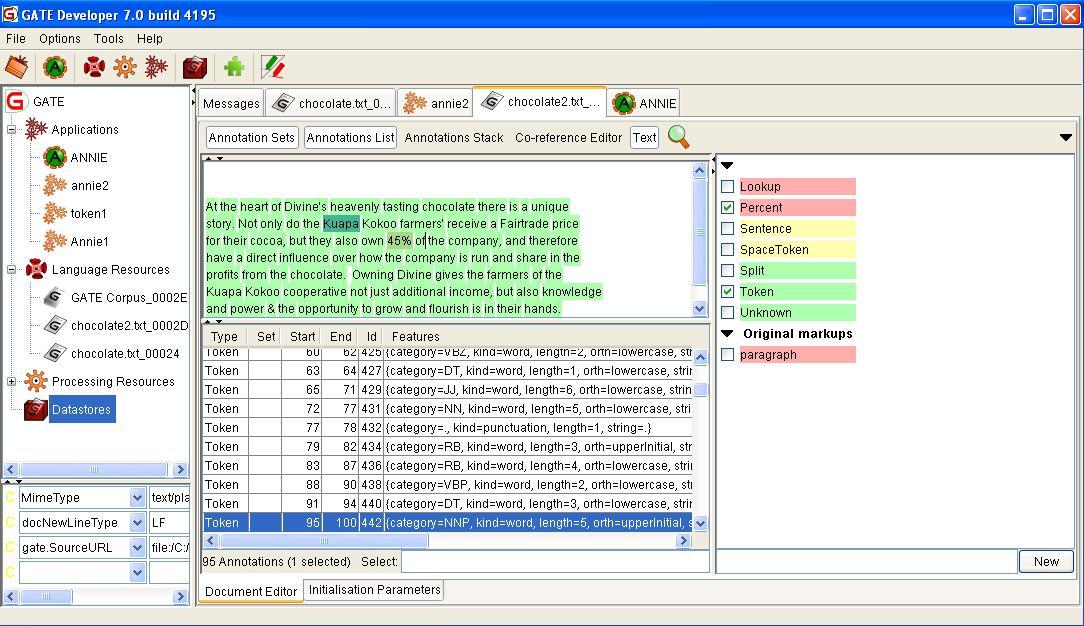The image size is (1084, 626).
Task: Click the Percent pink color label
Action: (x=797, y=207)
